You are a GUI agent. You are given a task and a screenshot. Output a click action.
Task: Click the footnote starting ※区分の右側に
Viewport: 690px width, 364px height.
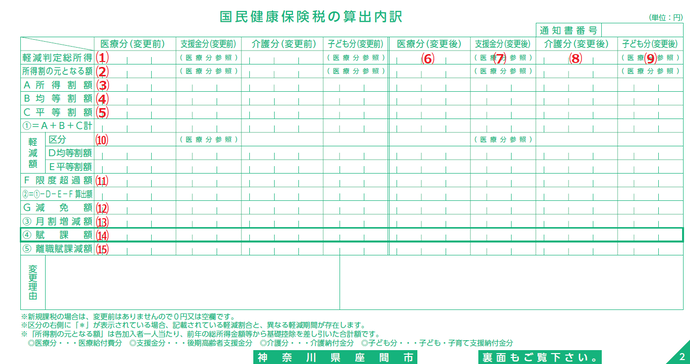(193, 326)
